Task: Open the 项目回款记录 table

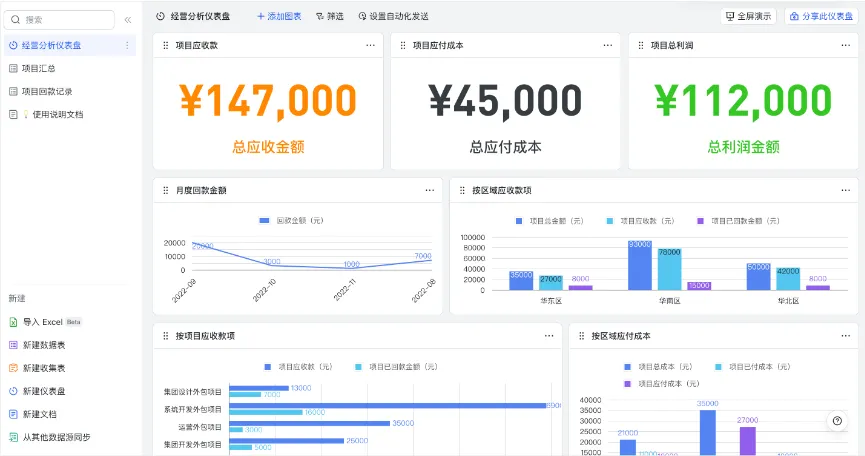Action: [47, 92]
